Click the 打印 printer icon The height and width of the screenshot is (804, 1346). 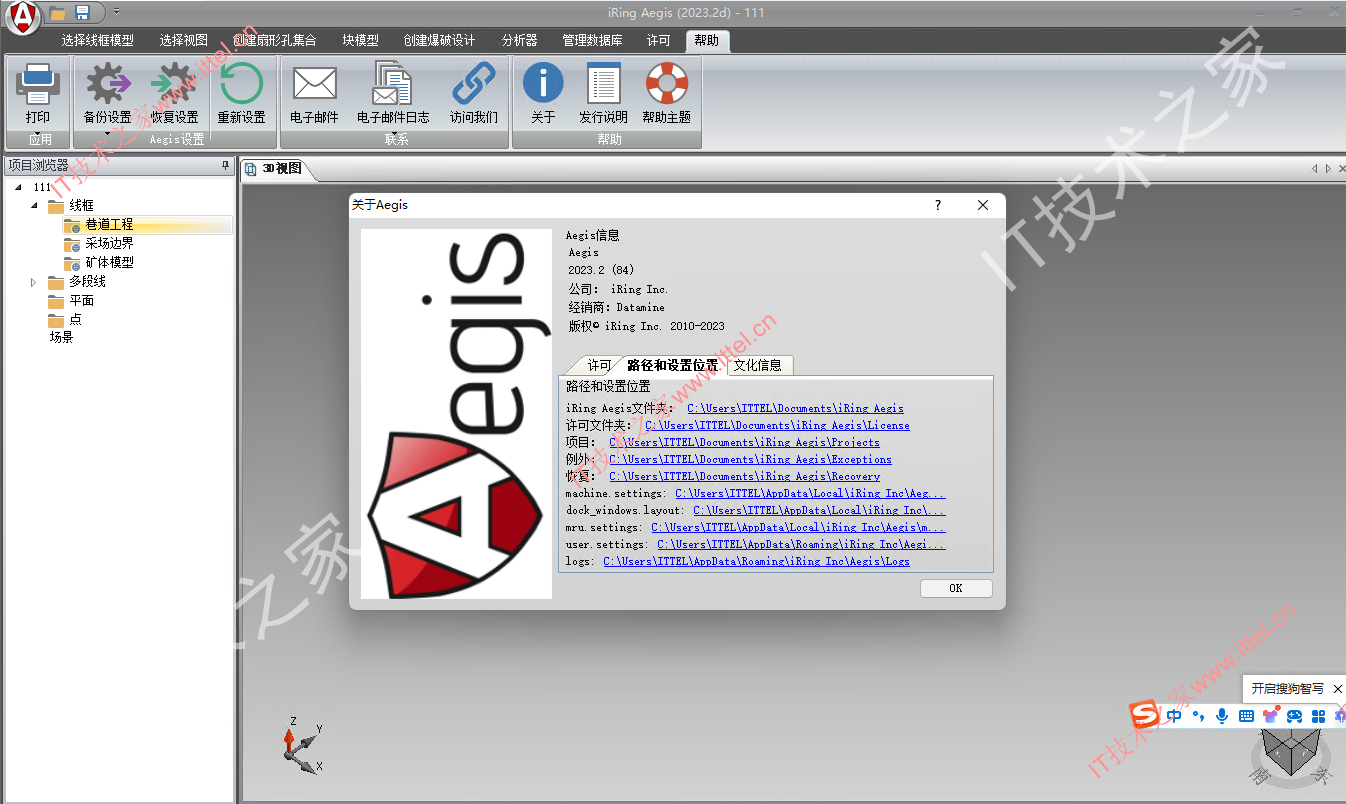point(38,84)
